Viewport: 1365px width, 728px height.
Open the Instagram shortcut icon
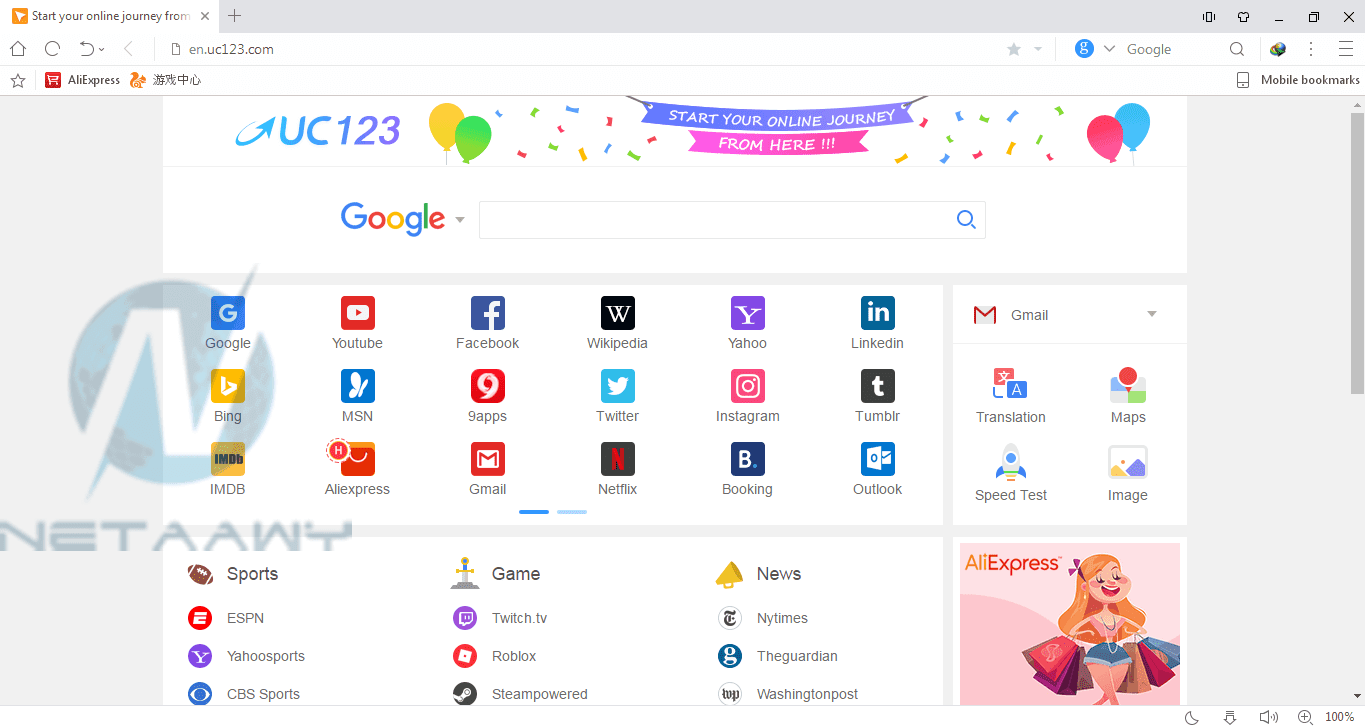(748, 386)
